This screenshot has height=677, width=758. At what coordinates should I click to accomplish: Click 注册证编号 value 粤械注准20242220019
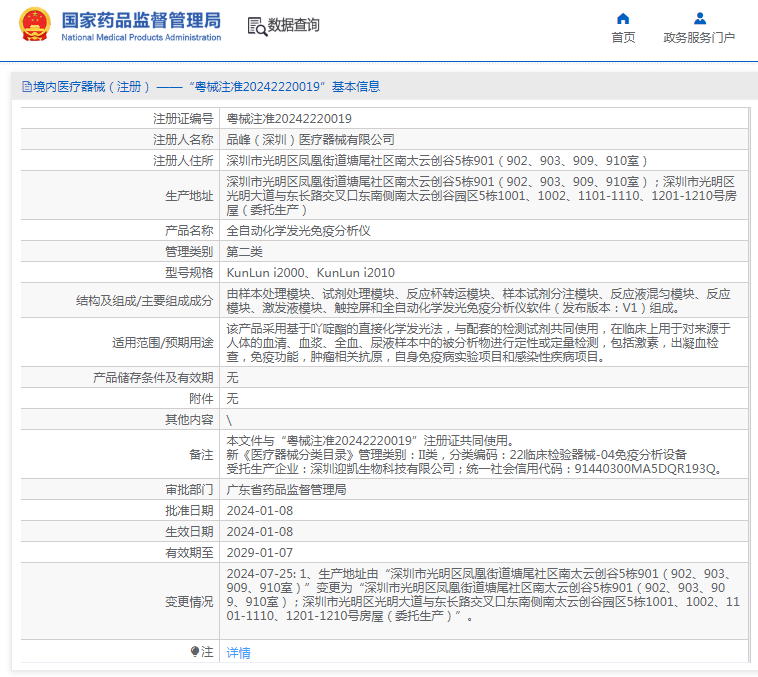pos(289,118)
